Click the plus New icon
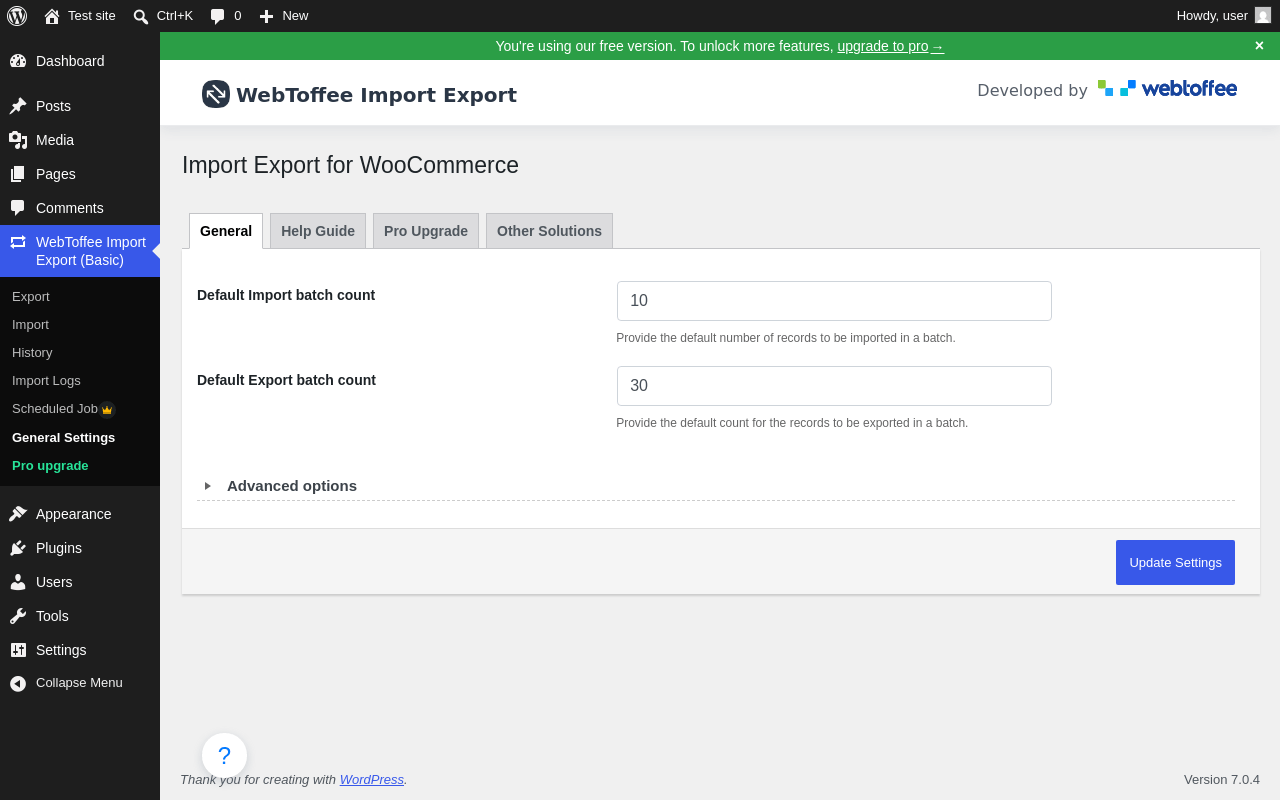 (x=266, y=16)
